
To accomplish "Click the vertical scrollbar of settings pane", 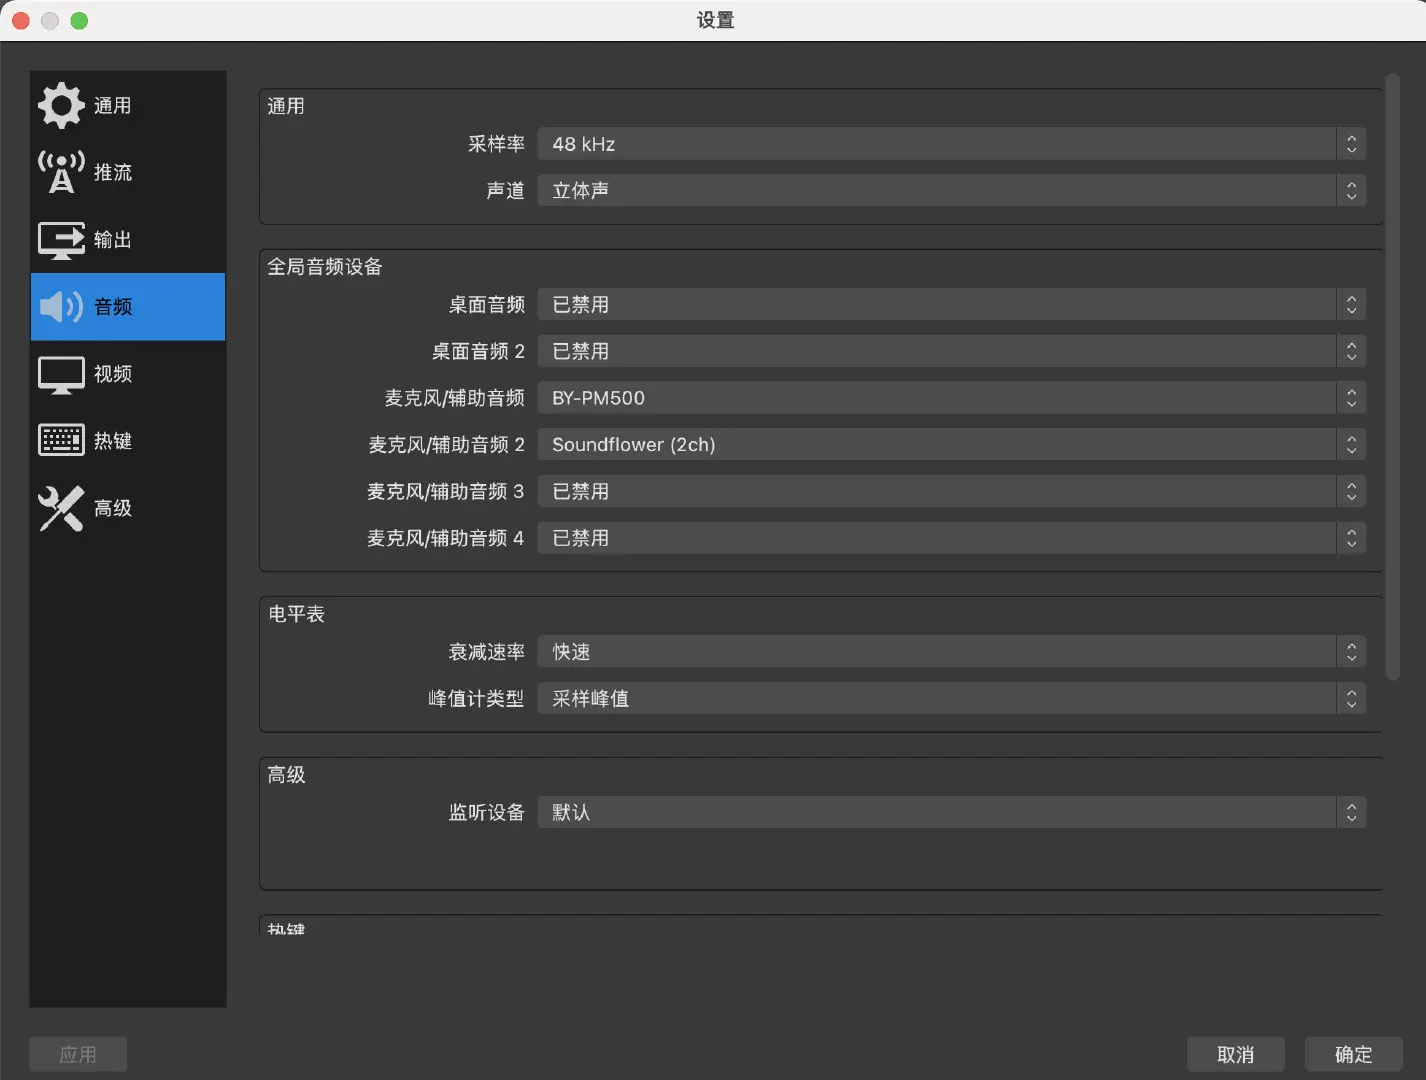I will [x=1392, y=376].
